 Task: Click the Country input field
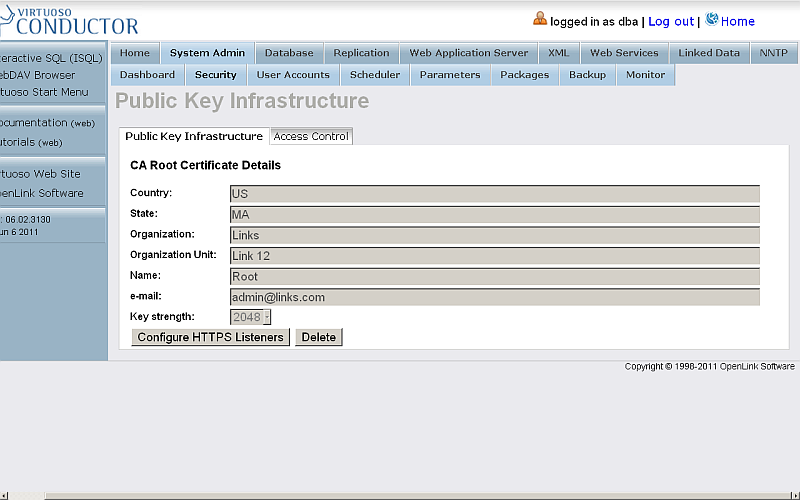pos(494,193)
